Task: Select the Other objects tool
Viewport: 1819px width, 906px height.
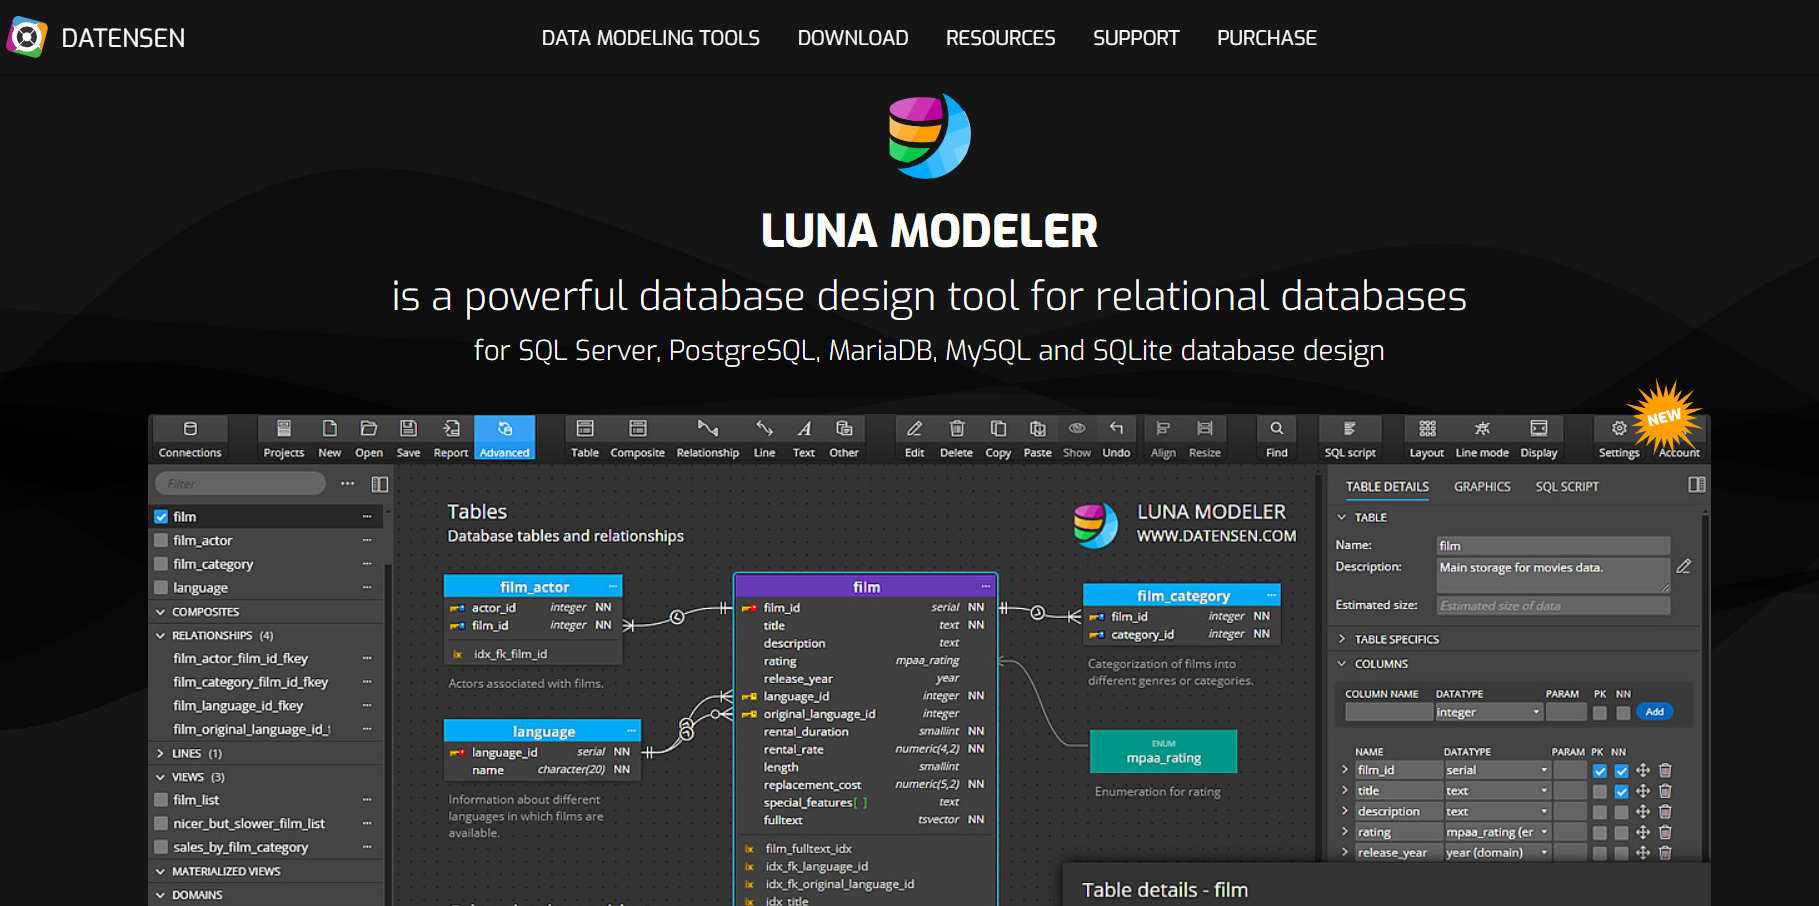Action: (844, 438)
